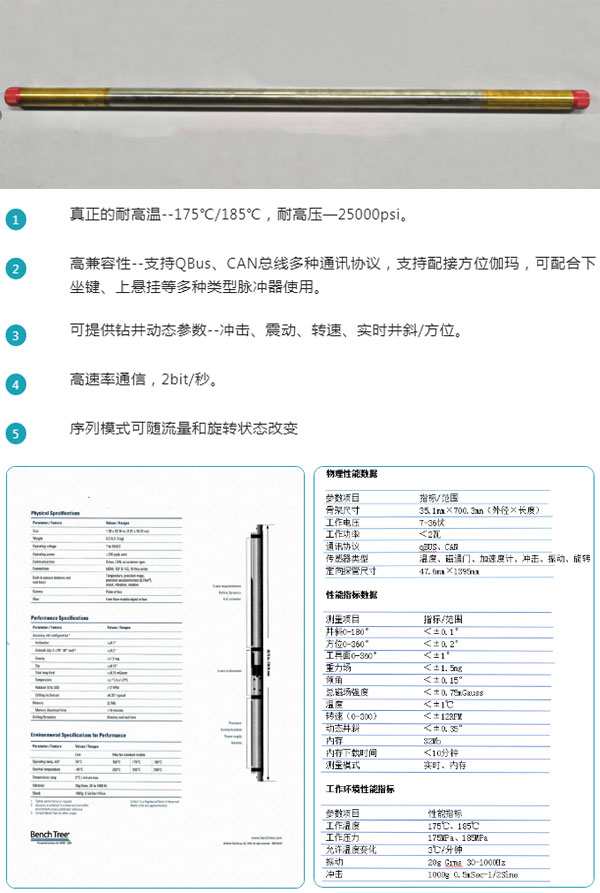Click the numbered circle 2 icon
Screen dimensions: 600x893
tap(17, 269)
